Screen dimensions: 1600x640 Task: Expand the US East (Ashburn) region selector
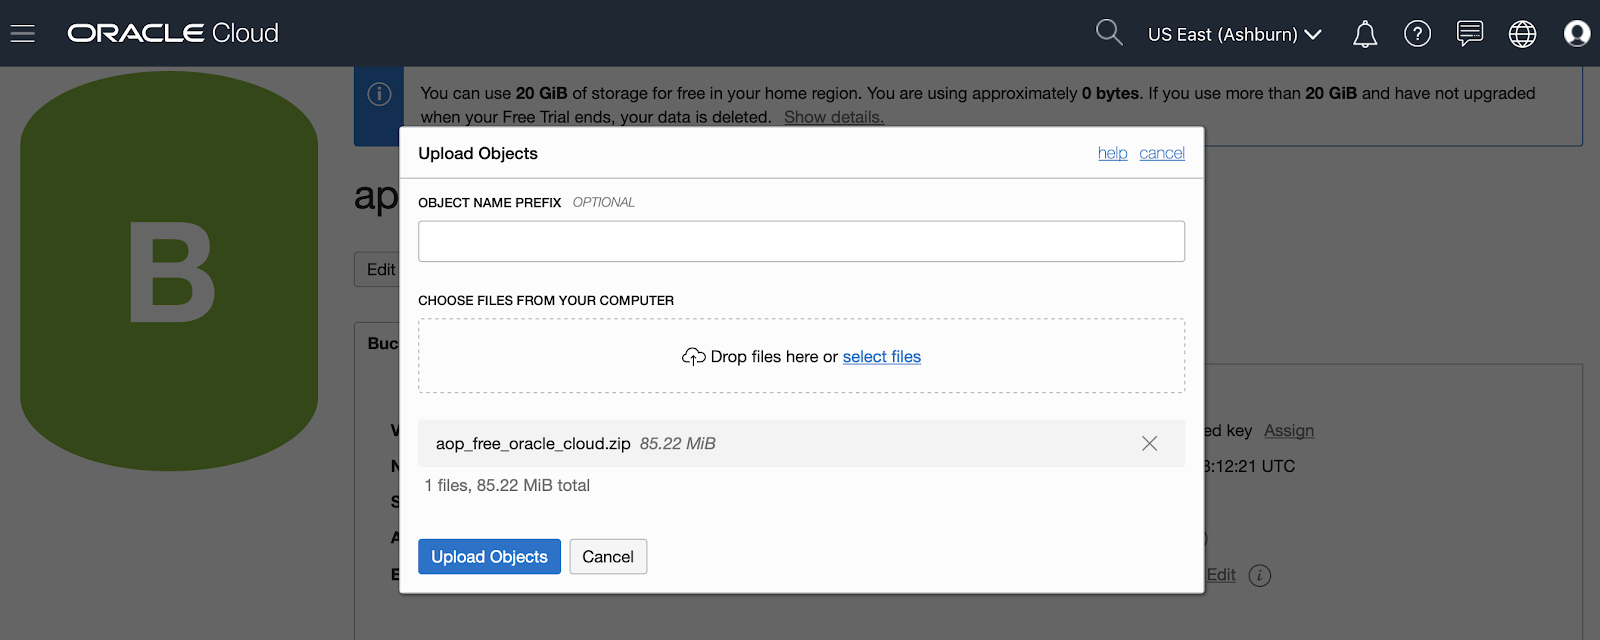(x=1235, y=34)
